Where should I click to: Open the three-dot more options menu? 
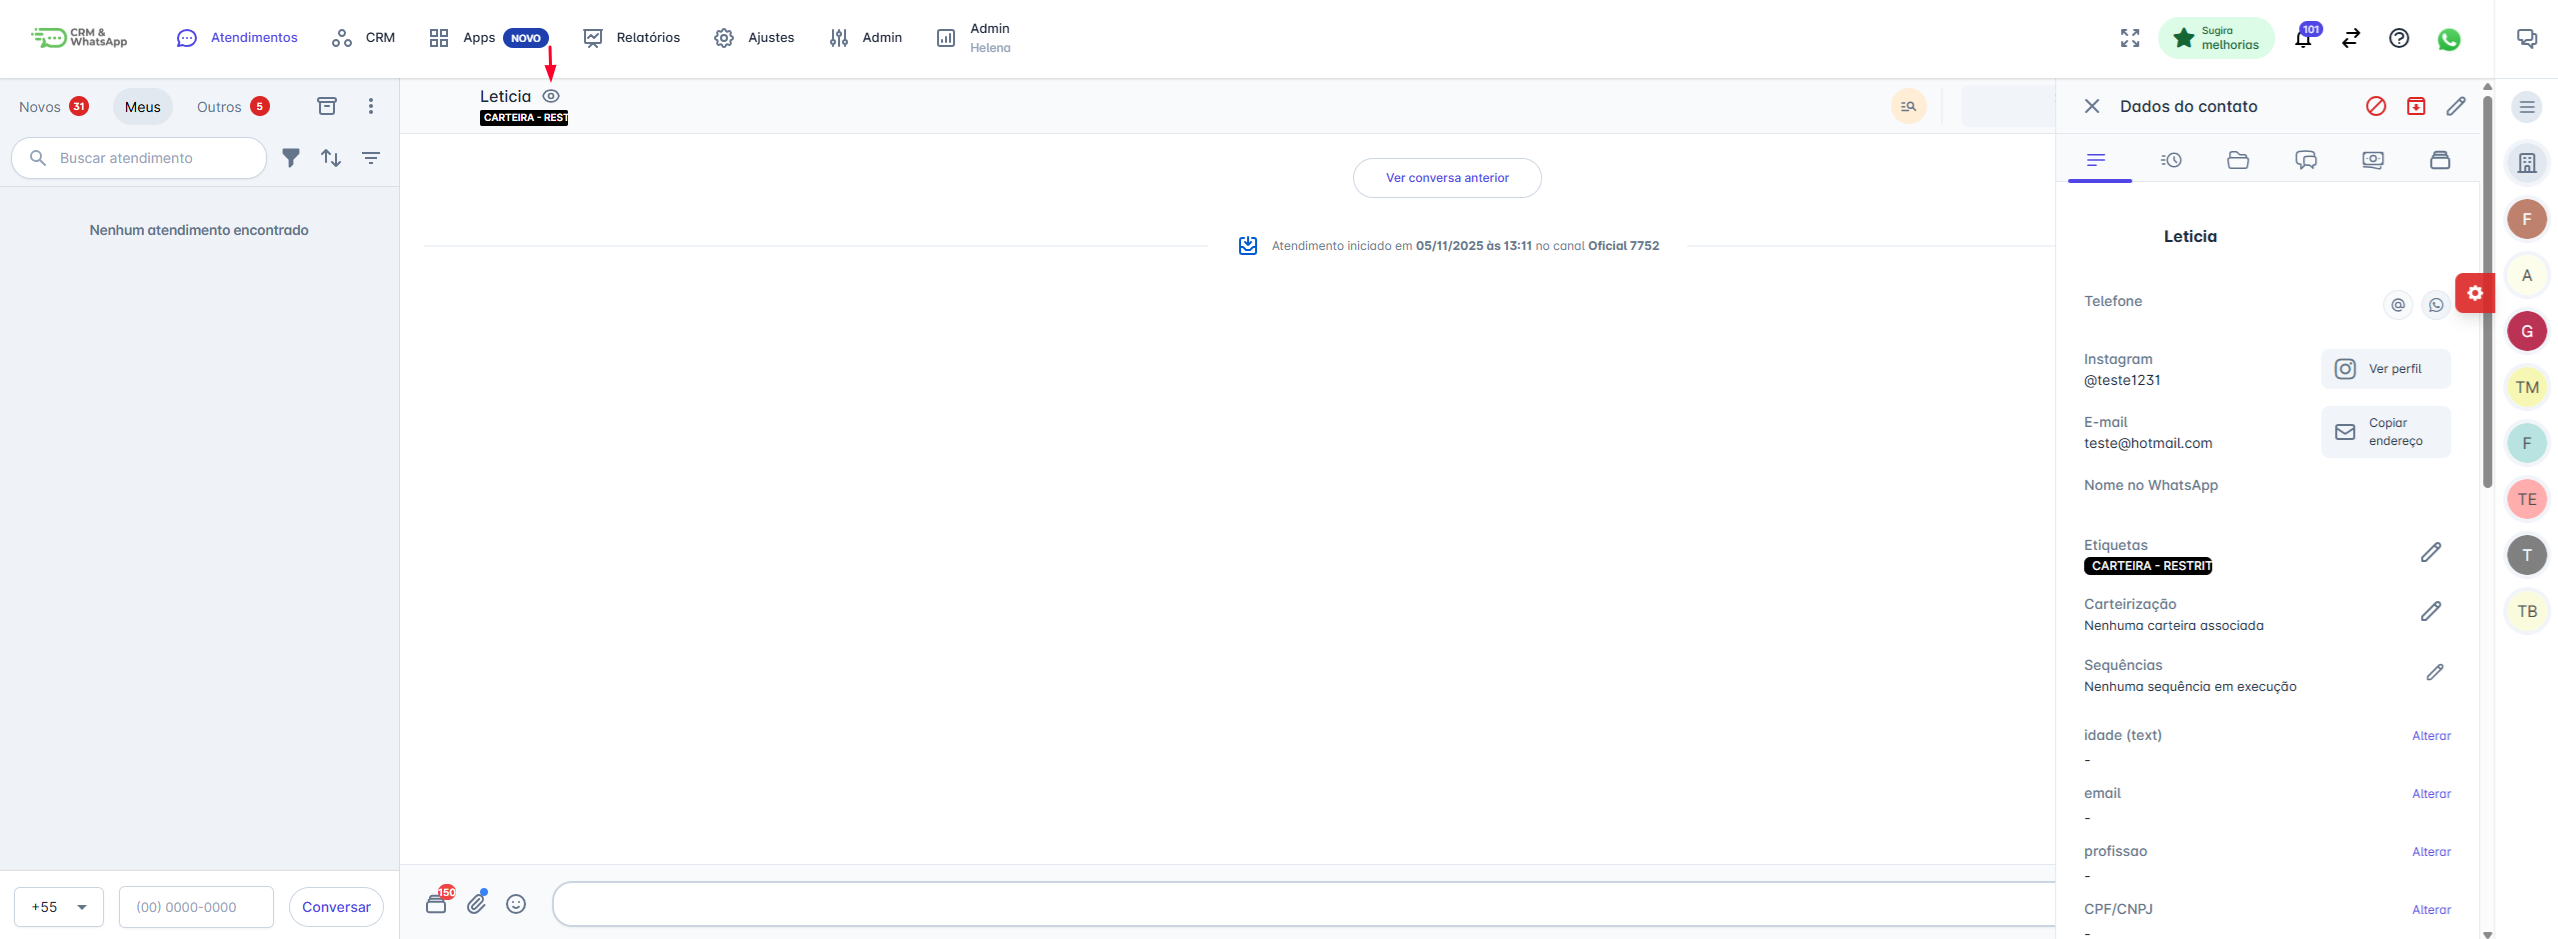coord(371,106)
